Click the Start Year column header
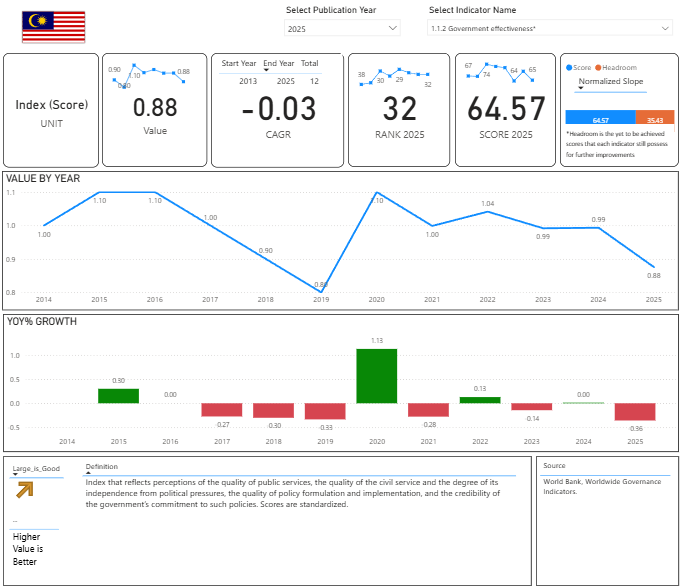 click(x=238, y=63)
